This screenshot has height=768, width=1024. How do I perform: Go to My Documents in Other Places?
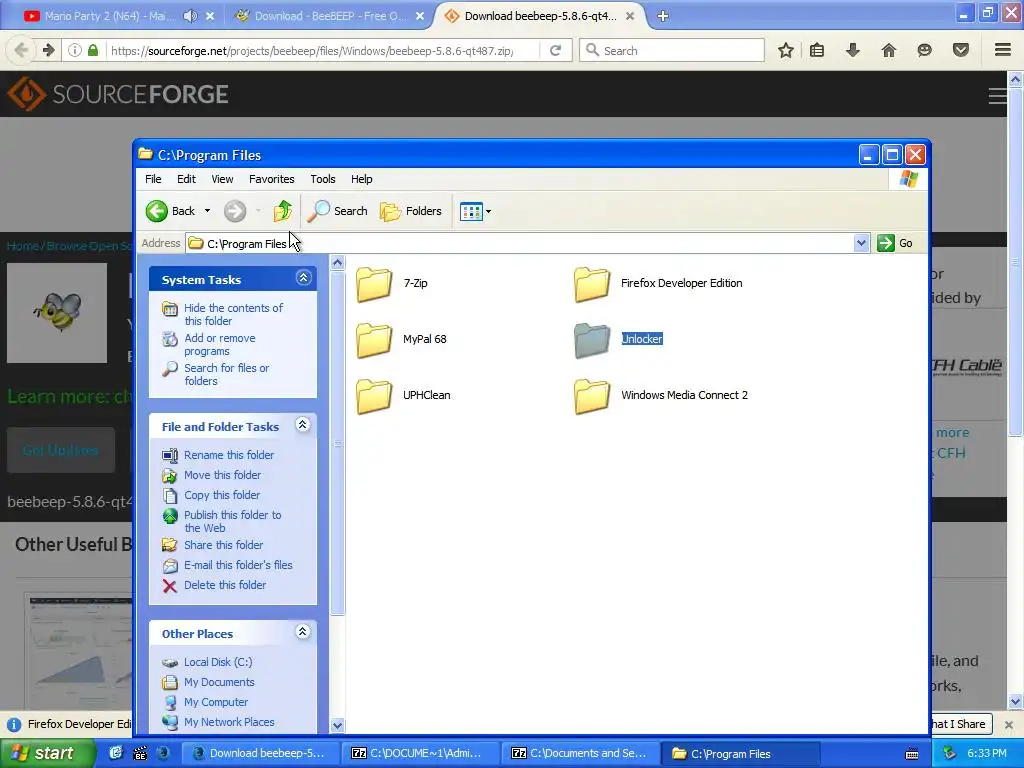point(219,682)
